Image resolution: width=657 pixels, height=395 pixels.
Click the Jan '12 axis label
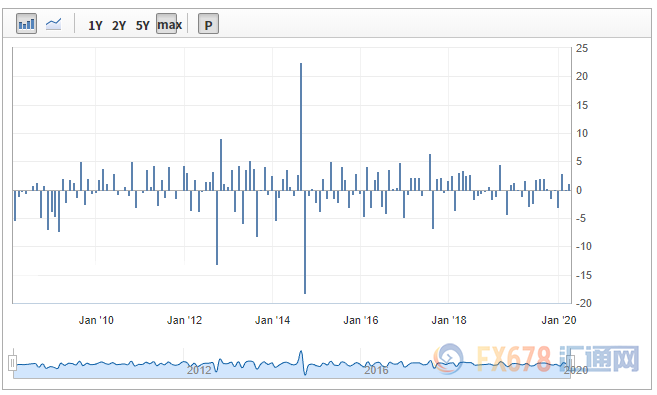(x=184, y=320)
